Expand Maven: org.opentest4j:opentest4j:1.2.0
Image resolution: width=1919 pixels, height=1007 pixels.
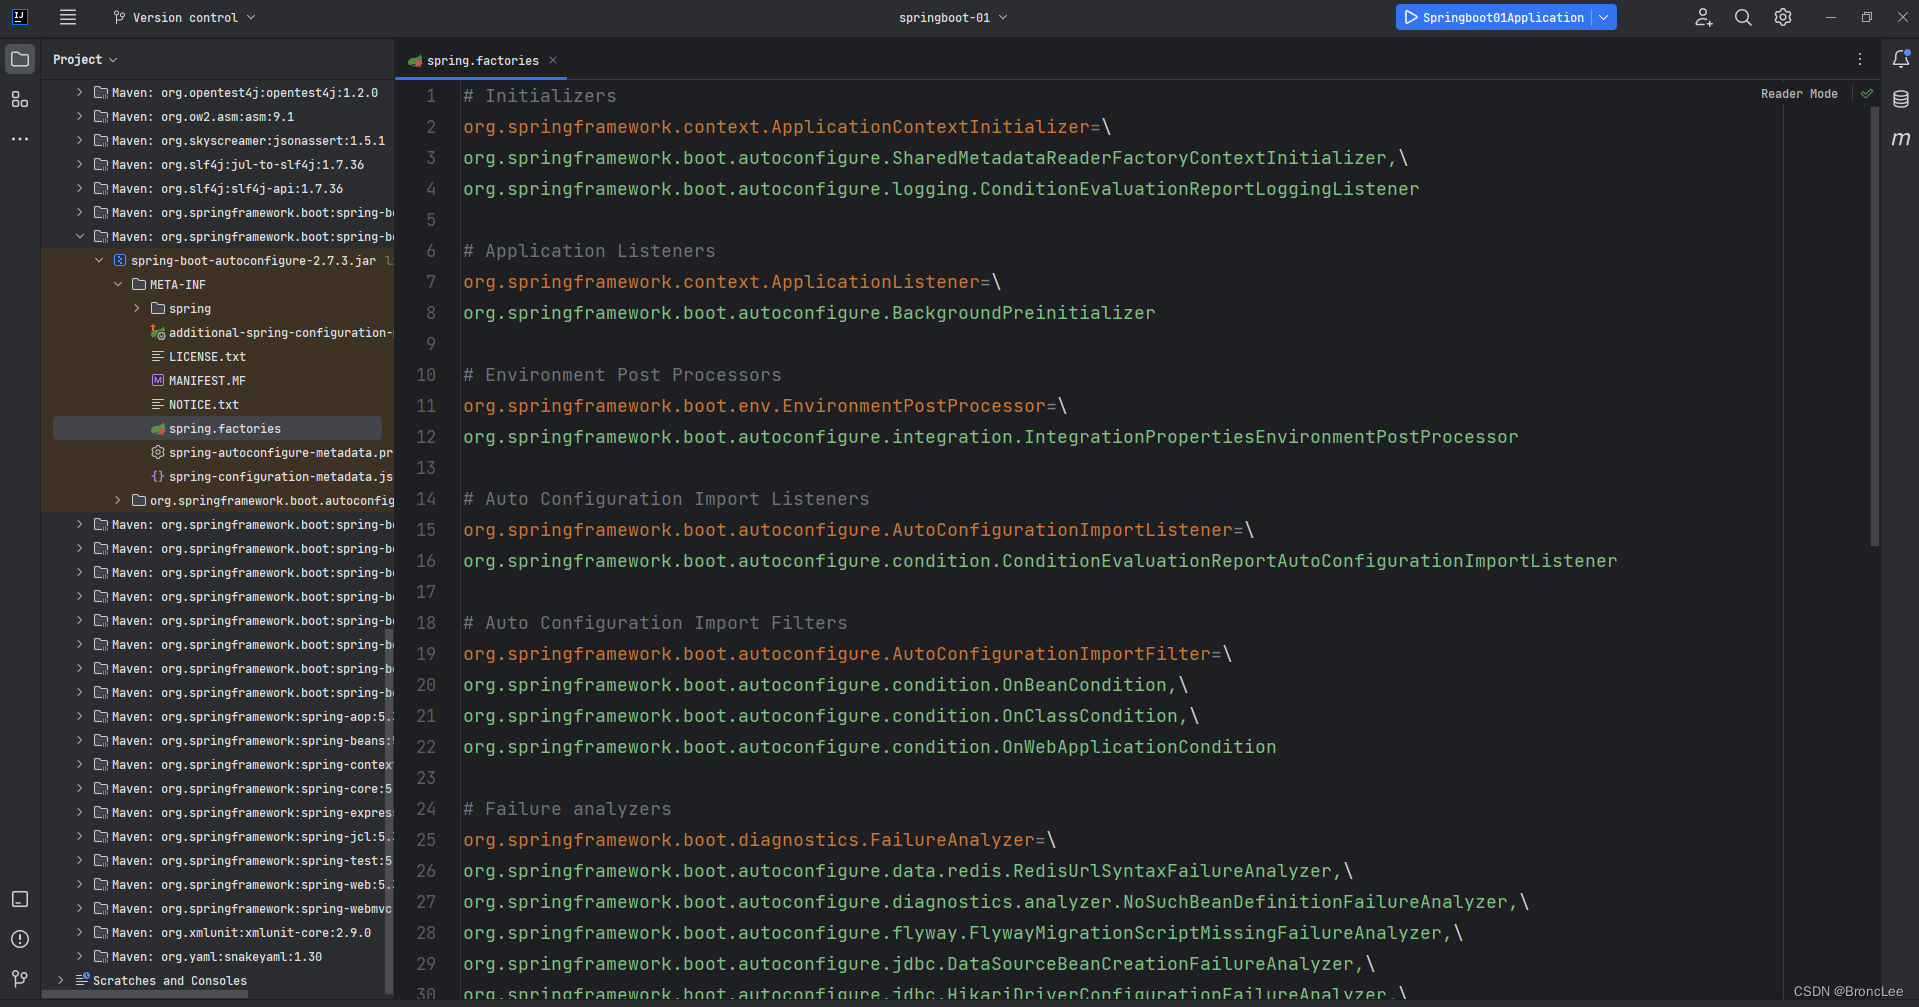[x=80, y=92]
